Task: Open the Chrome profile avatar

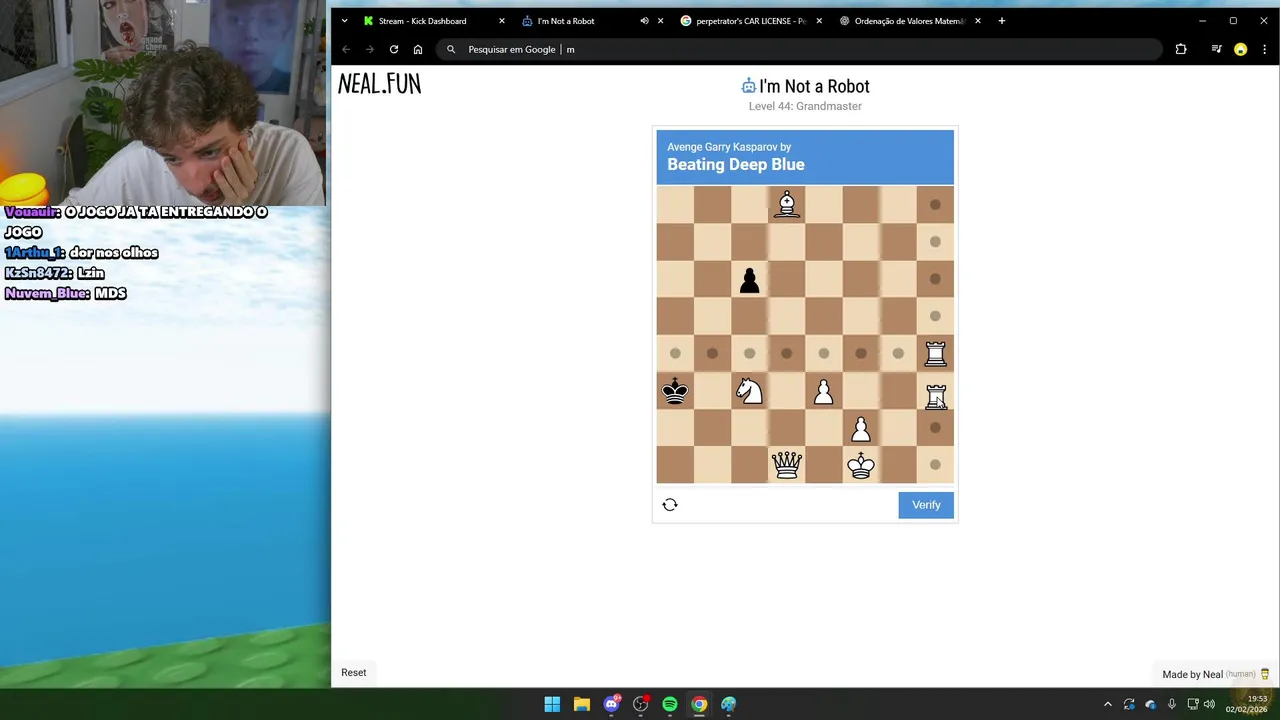Action: click(x=1240, y=49)
